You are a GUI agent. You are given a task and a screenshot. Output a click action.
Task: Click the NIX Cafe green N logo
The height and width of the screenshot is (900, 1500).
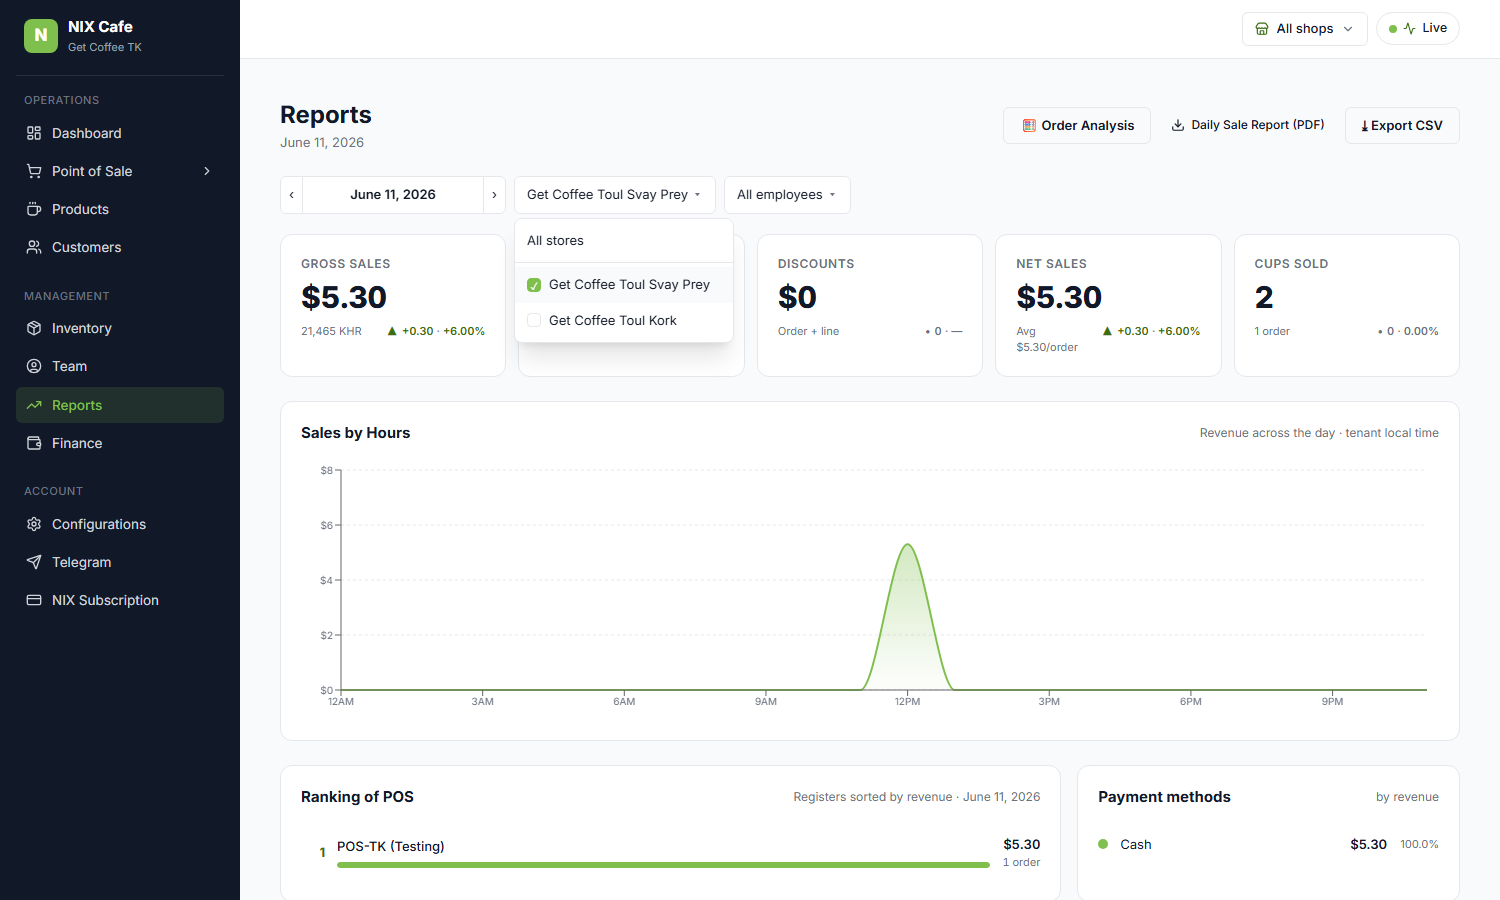41,36
